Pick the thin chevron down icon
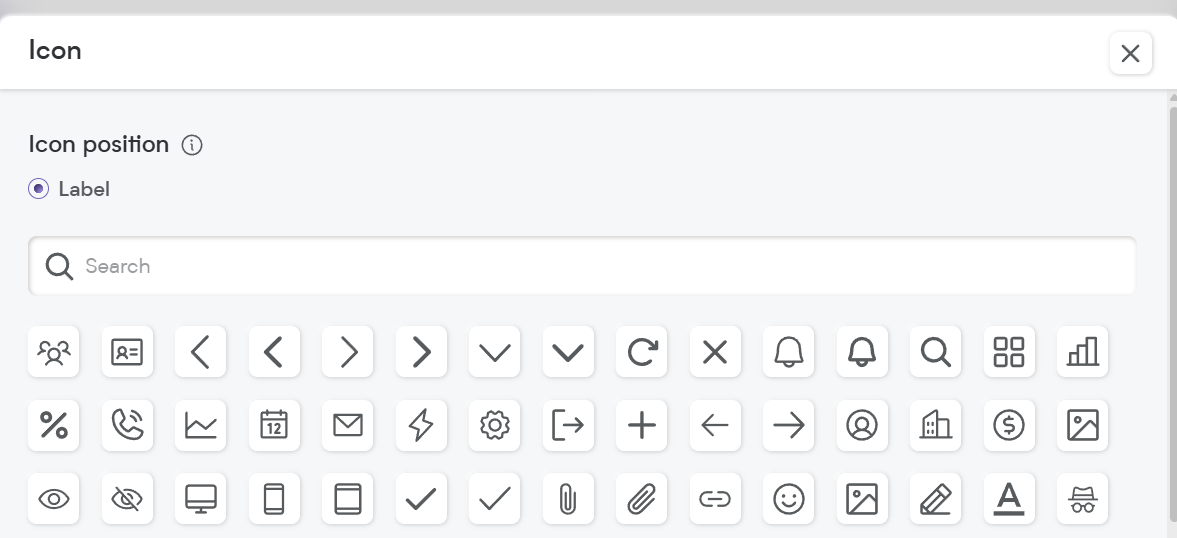Image resolution: width=1177 pixels, height=538 pixels. (x=495, y=351)
